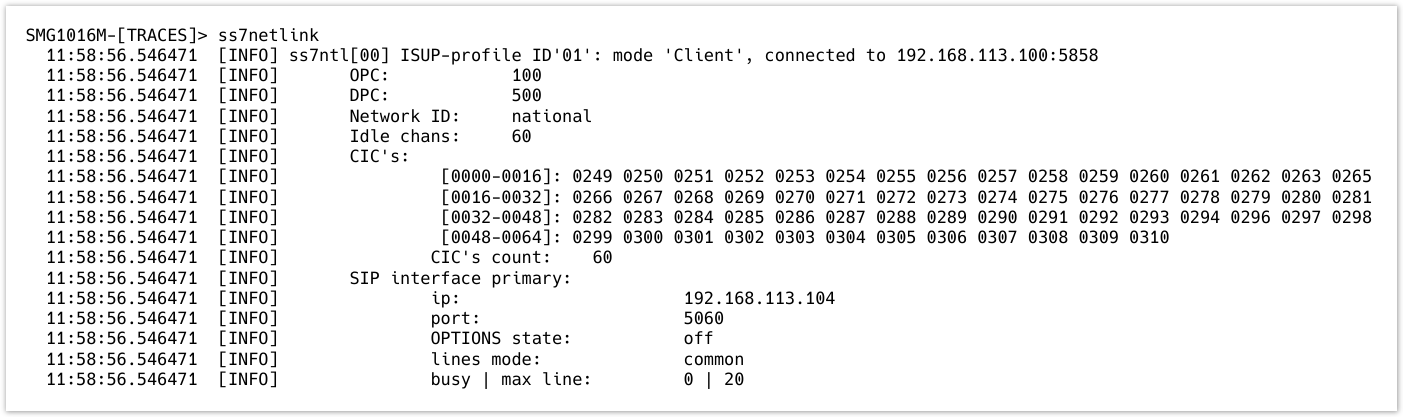
Task: Click the OPC value 100
Action: [x=525, y=75]
